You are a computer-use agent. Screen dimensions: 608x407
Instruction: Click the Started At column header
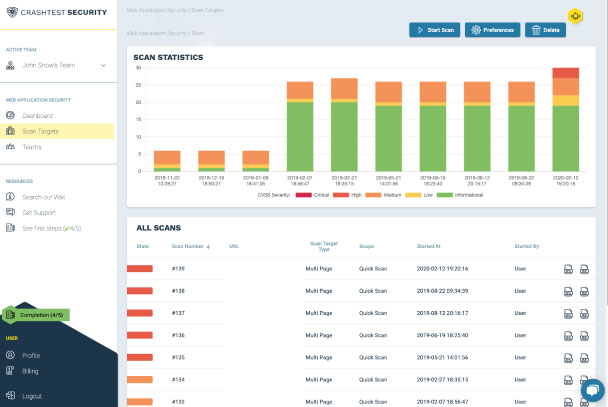[428, 247]
